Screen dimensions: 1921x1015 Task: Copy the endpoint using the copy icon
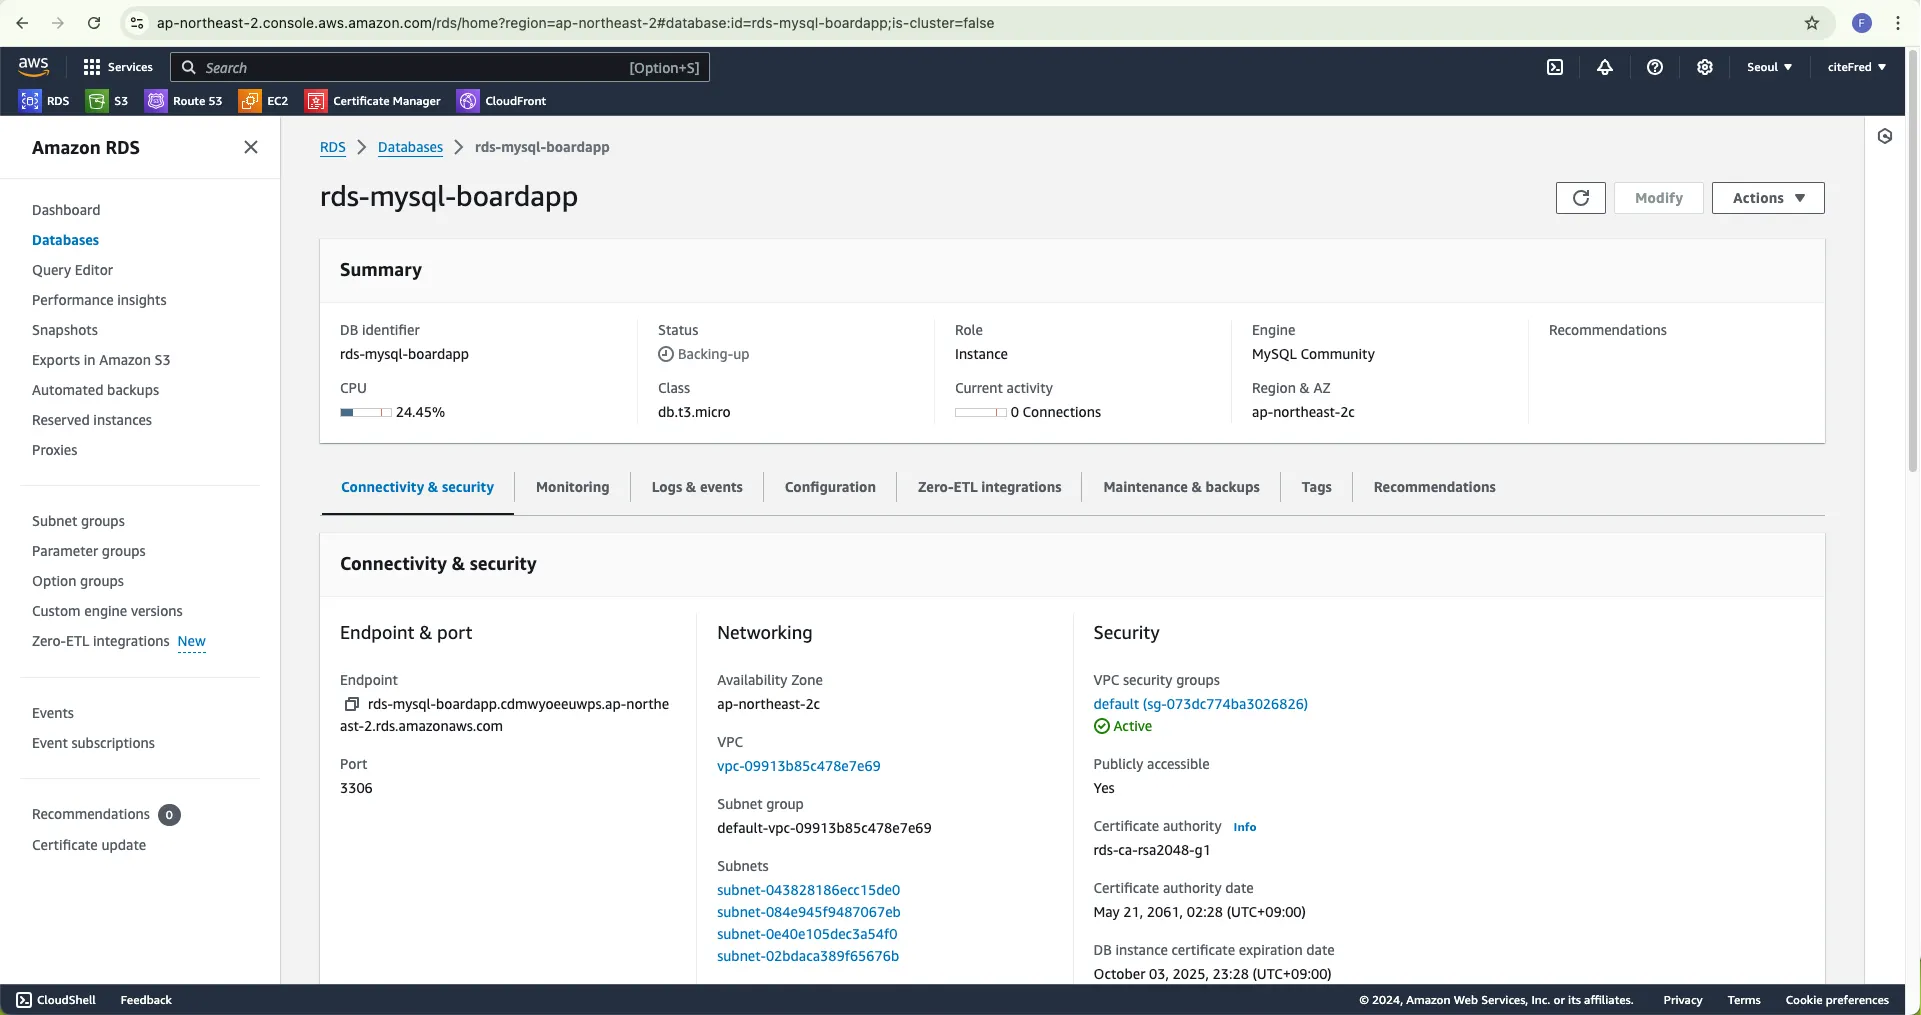(352, 704)
